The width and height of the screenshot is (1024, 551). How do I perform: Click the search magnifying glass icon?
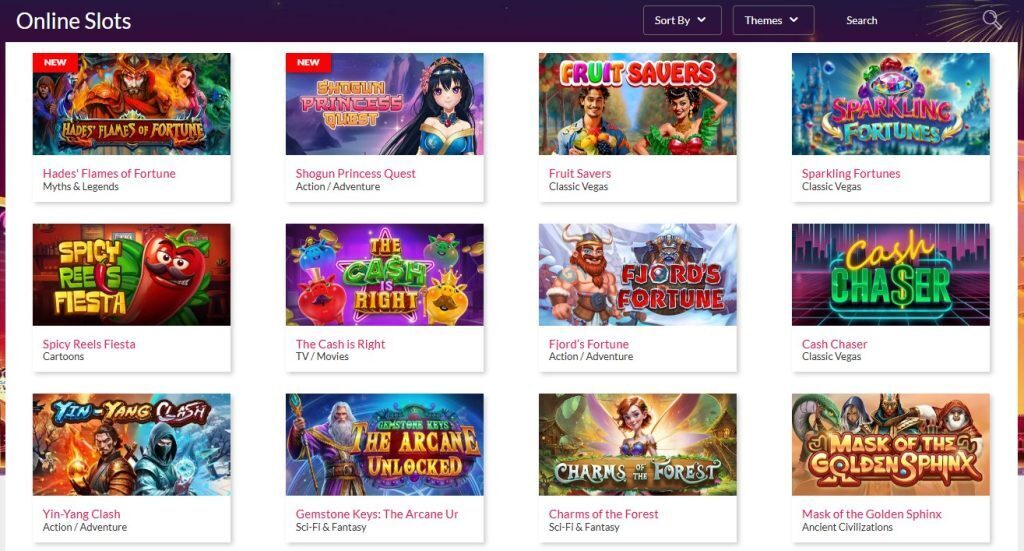[992, 20]
